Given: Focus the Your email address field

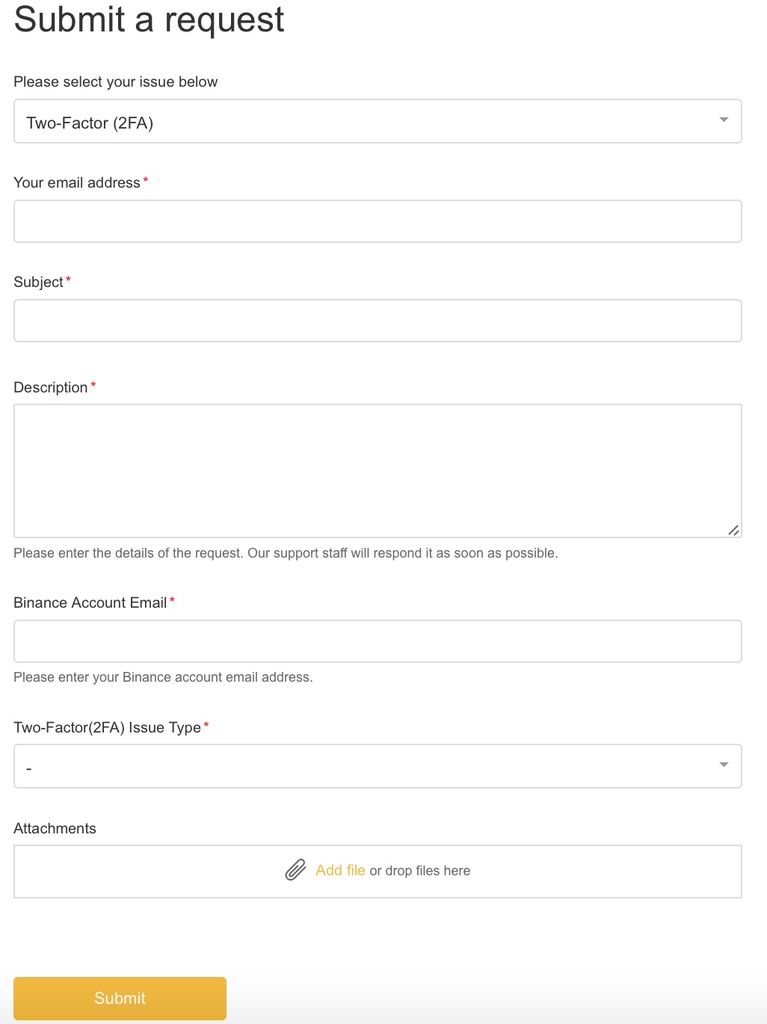Looking at the screenshot, I should click(378, 221).
